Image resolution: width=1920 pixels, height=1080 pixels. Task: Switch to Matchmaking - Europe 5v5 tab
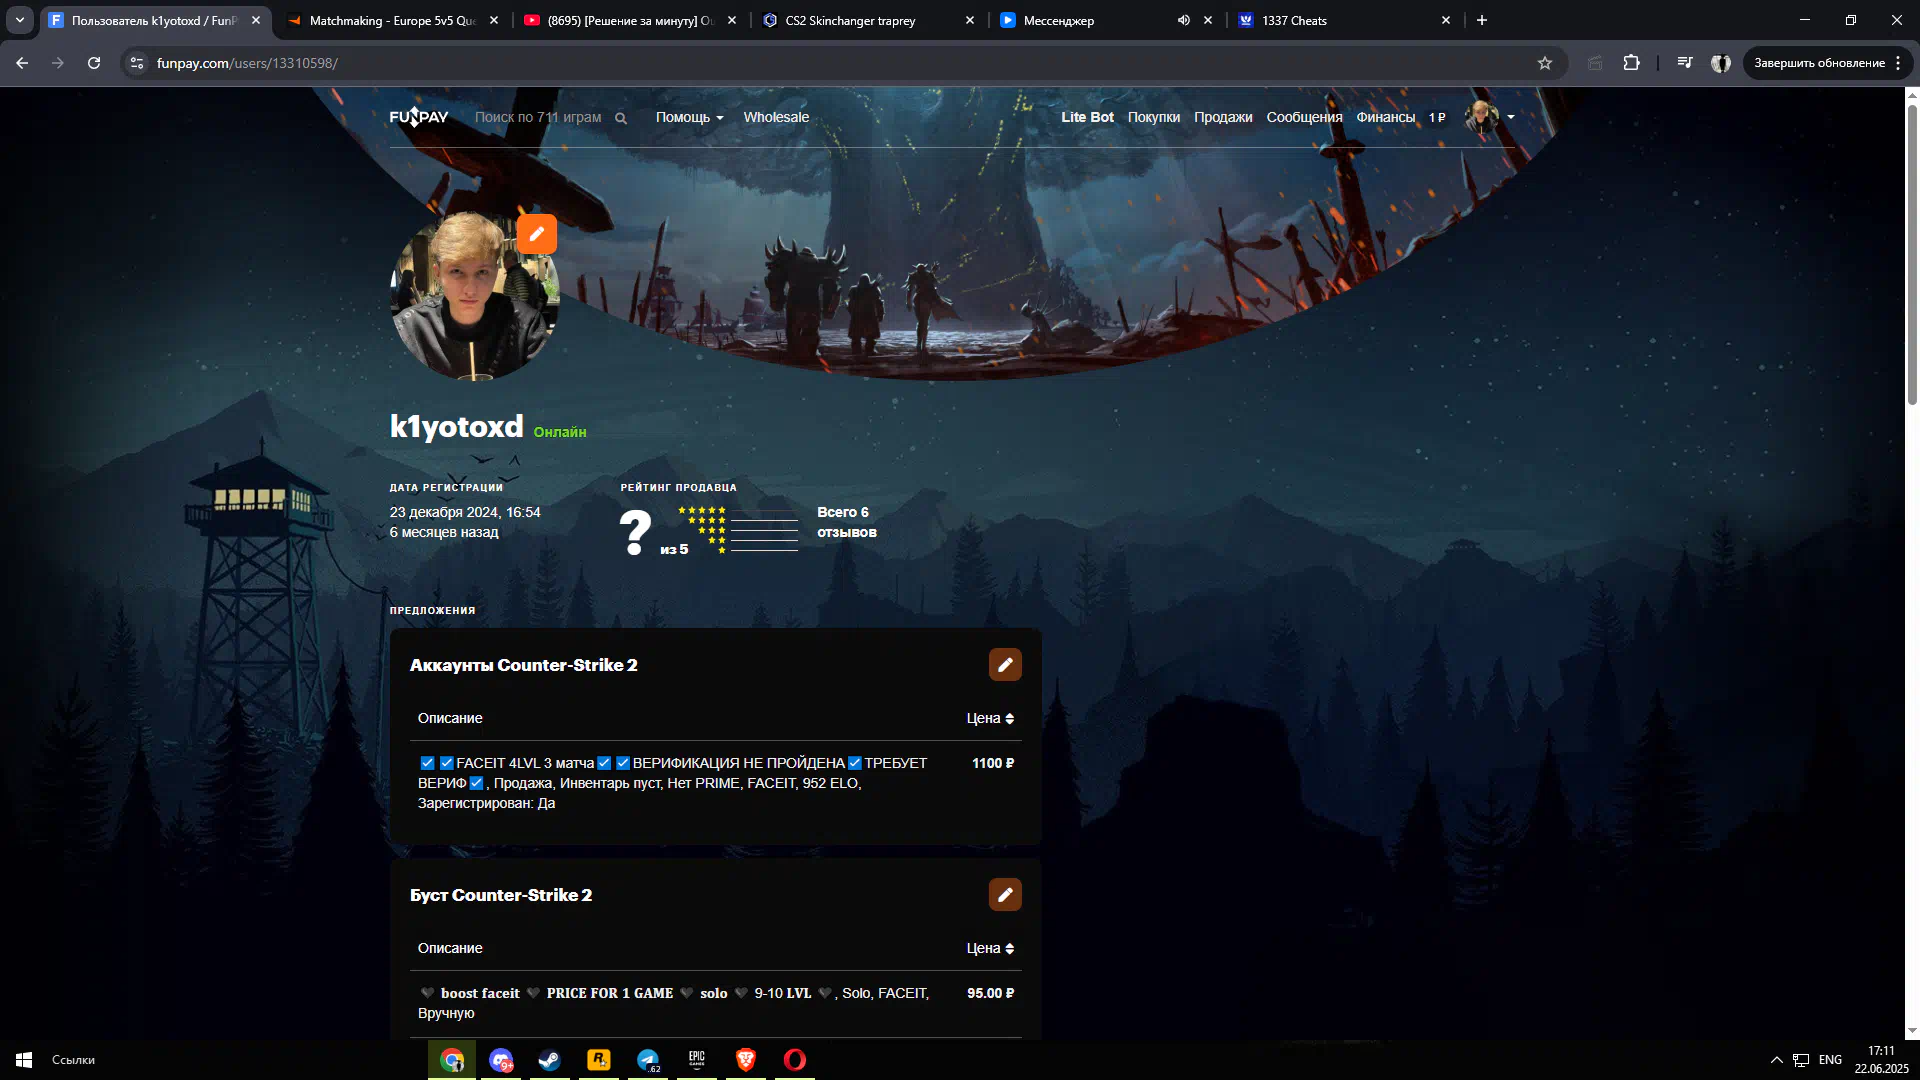click(x=390, y=20)
